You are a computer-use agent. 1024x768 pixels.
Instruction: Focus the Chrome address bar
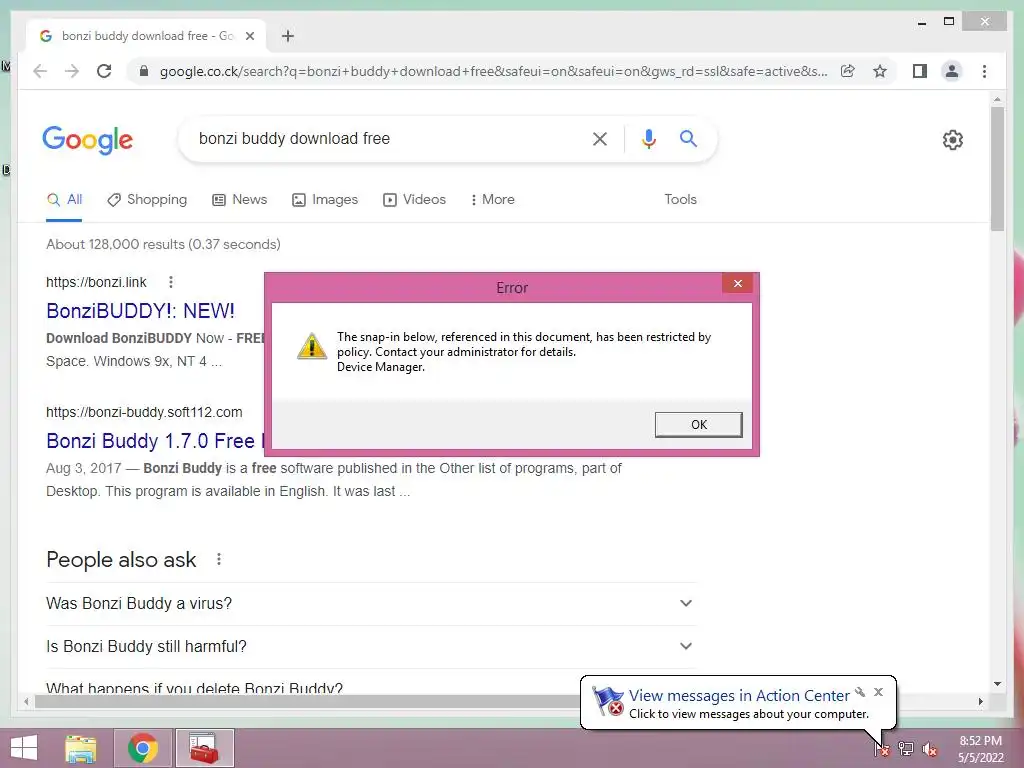[493, 71]
